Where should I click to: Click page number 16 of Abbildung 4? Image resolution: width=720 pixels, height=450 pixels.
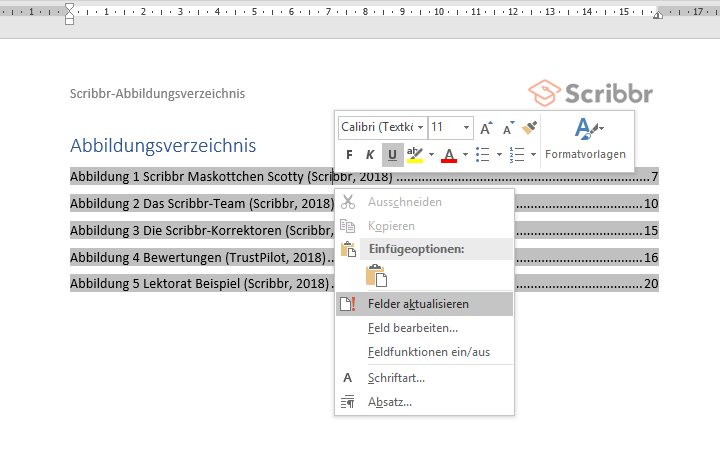(x=651, y=257)
